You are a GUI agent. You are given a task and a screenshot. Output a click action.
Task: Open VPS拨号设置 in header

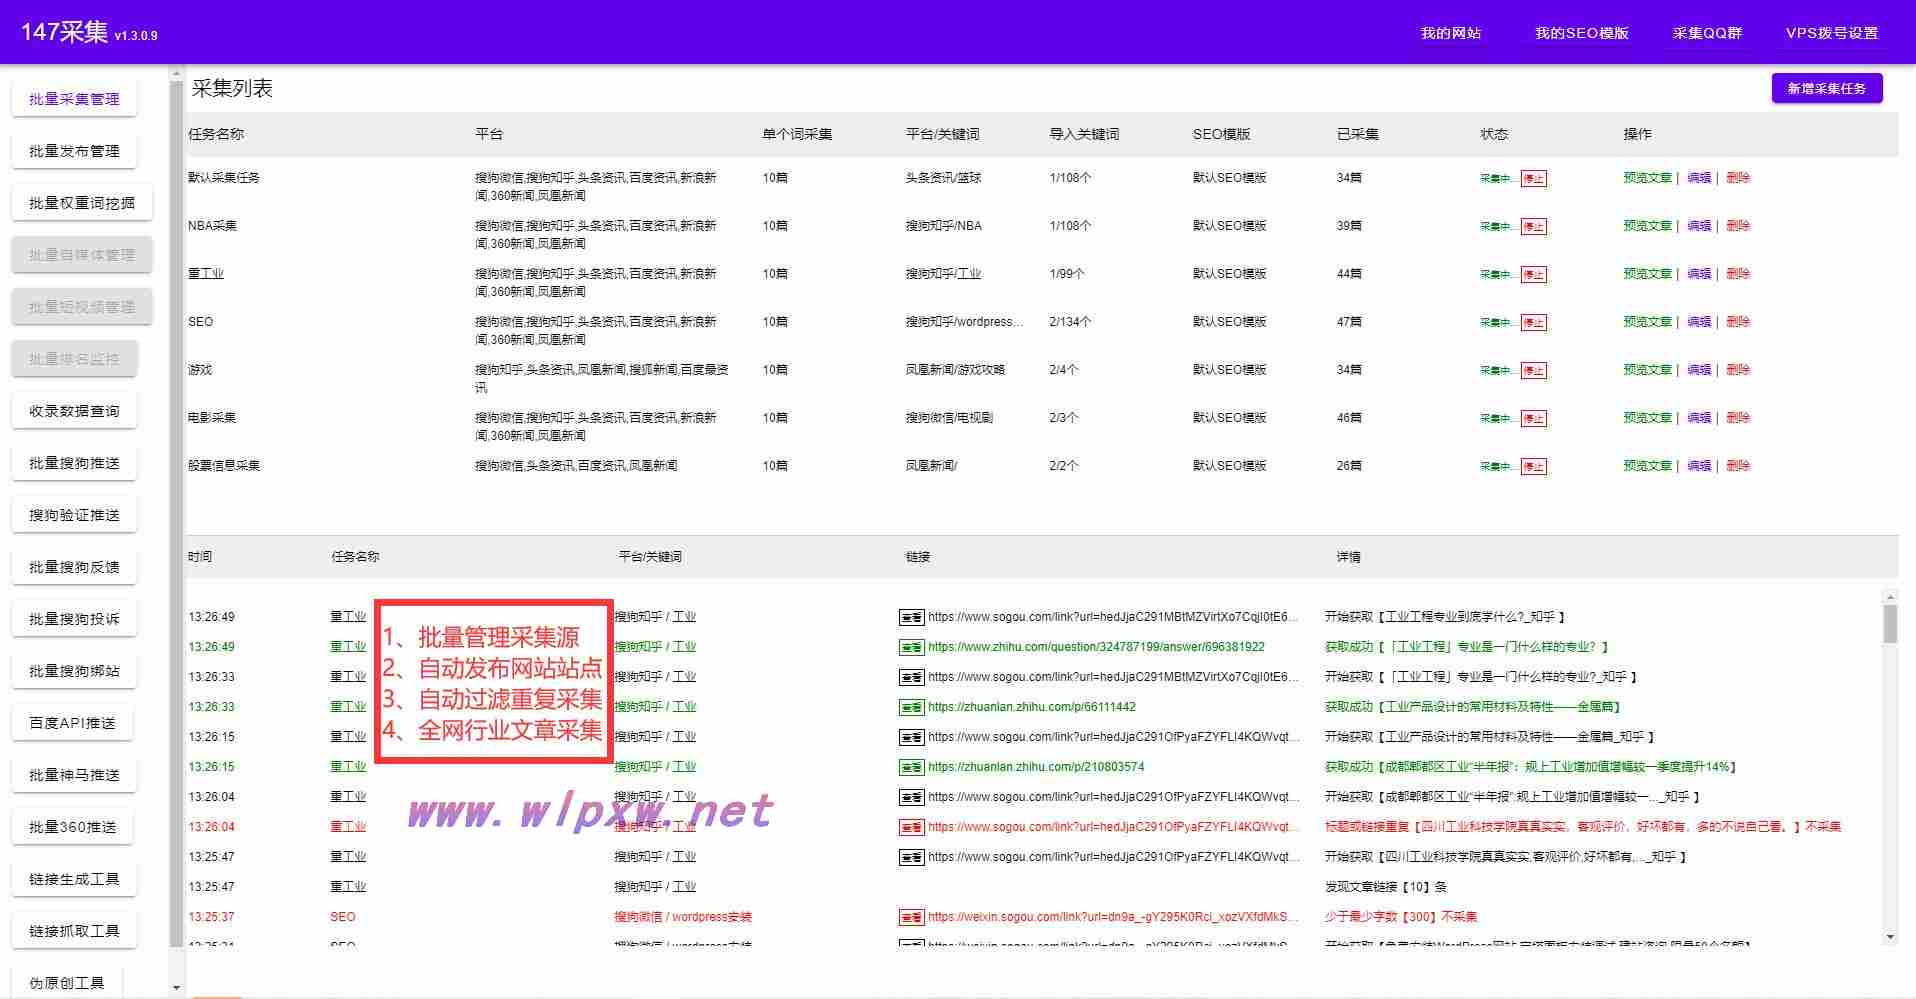(x=1832, y=33)
